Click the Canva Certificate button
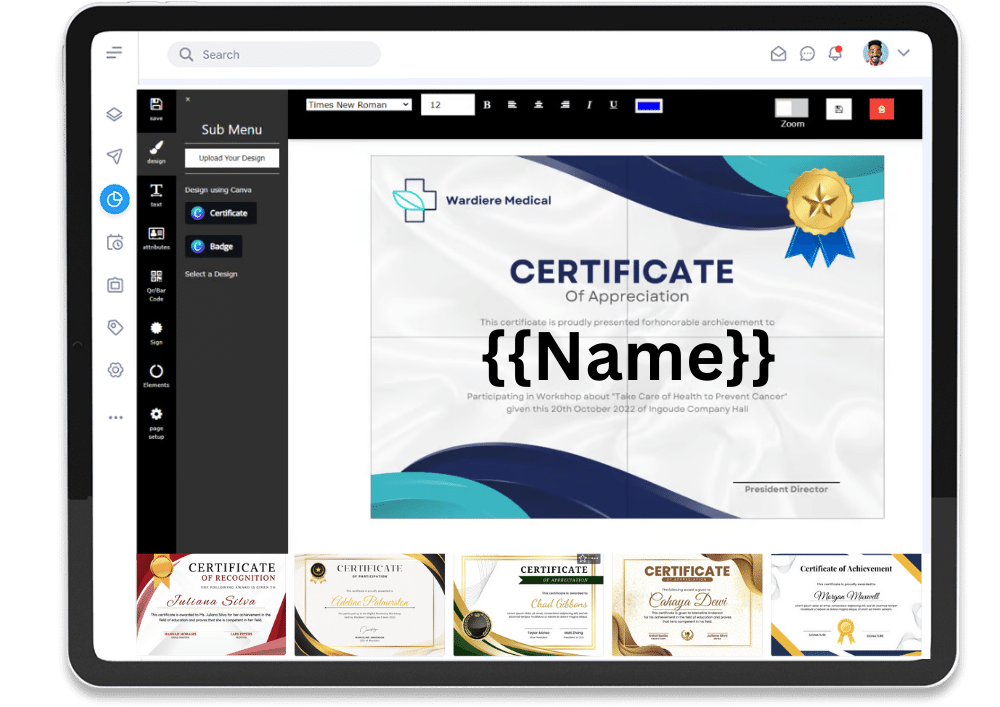 221,213
